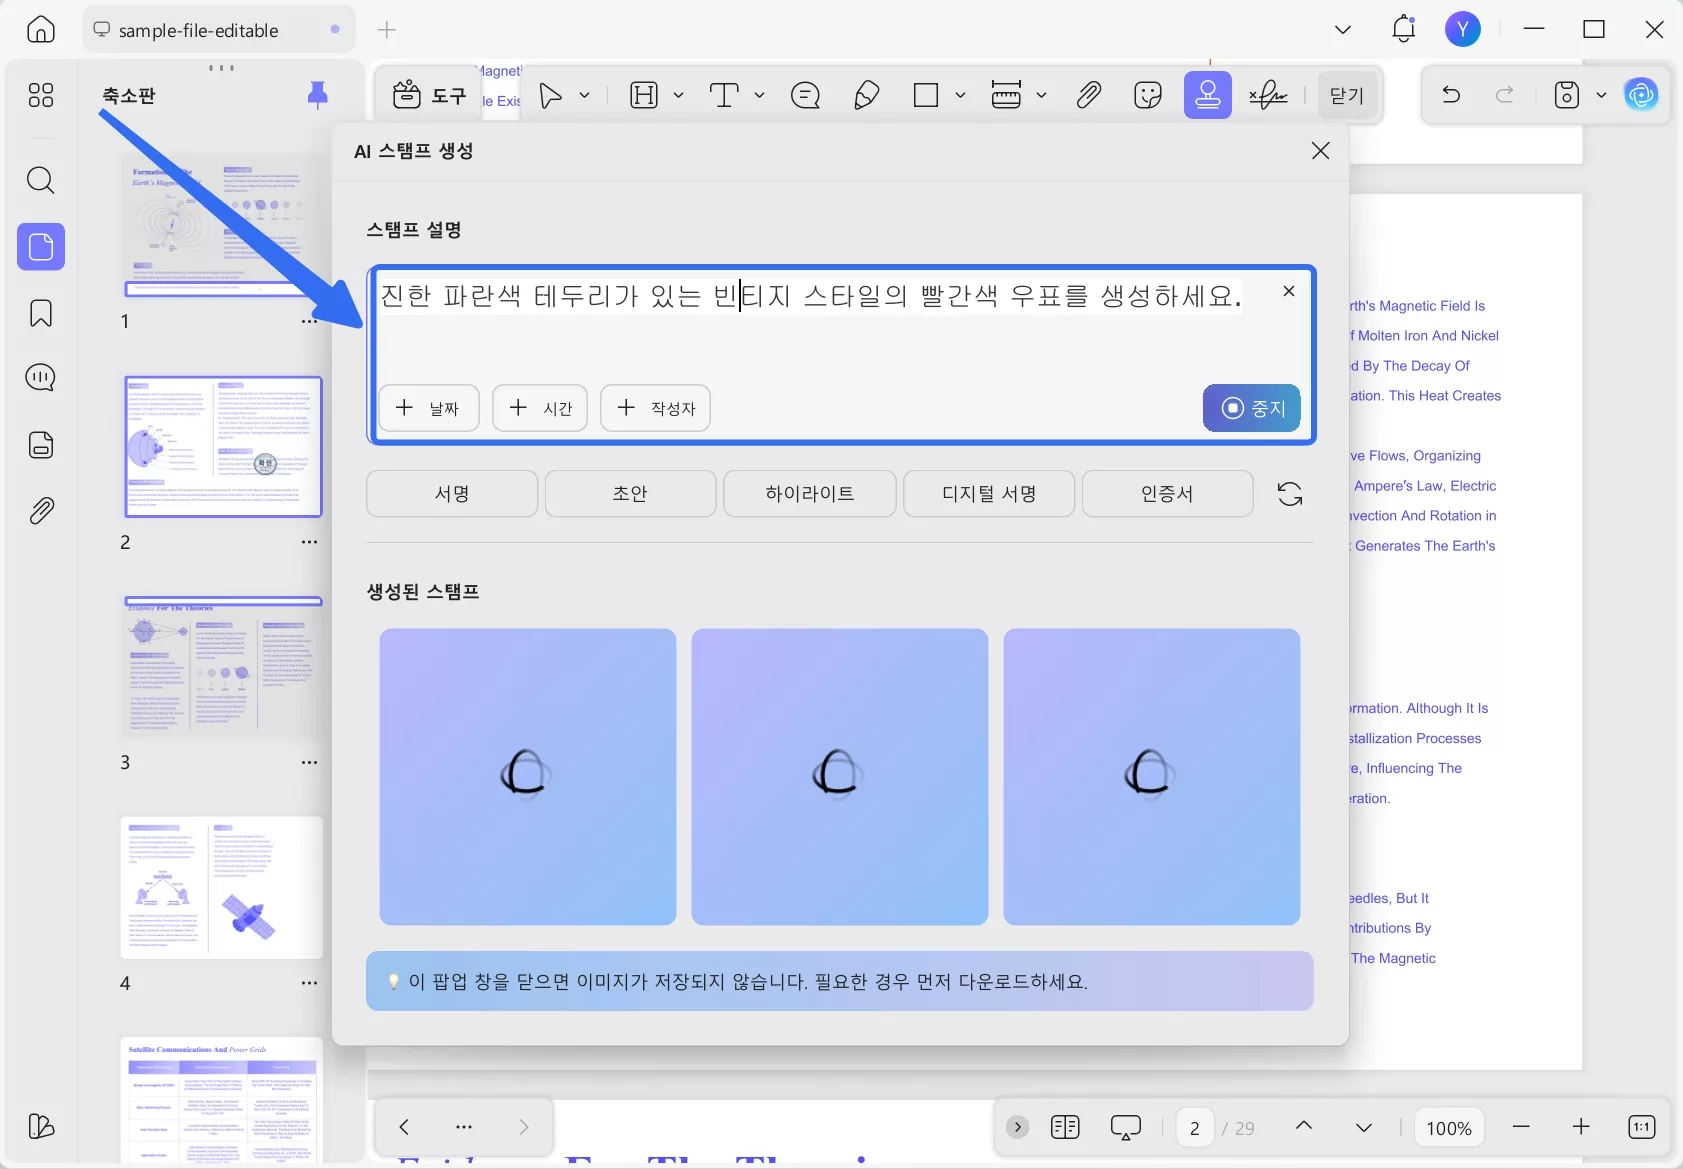
Task: Open the Bookmarks panel
Action: (x=41, y=313)
